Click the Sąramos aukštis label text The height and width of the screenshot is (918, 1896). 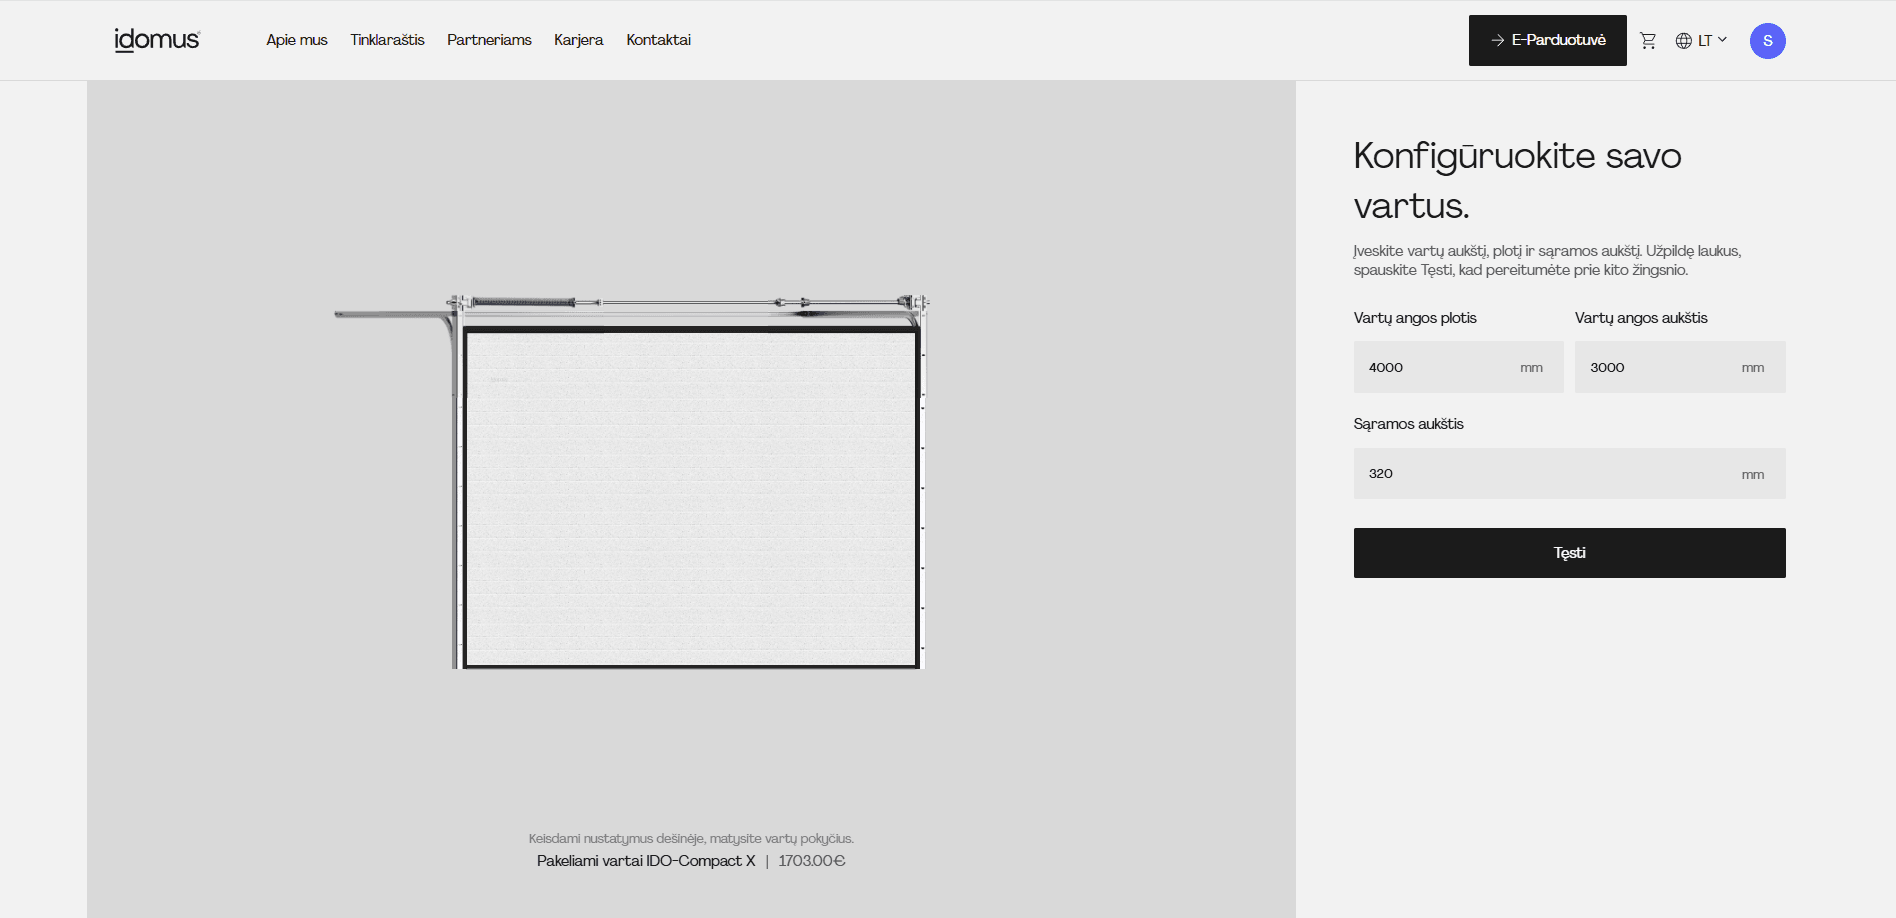(x=1408, y=424)
